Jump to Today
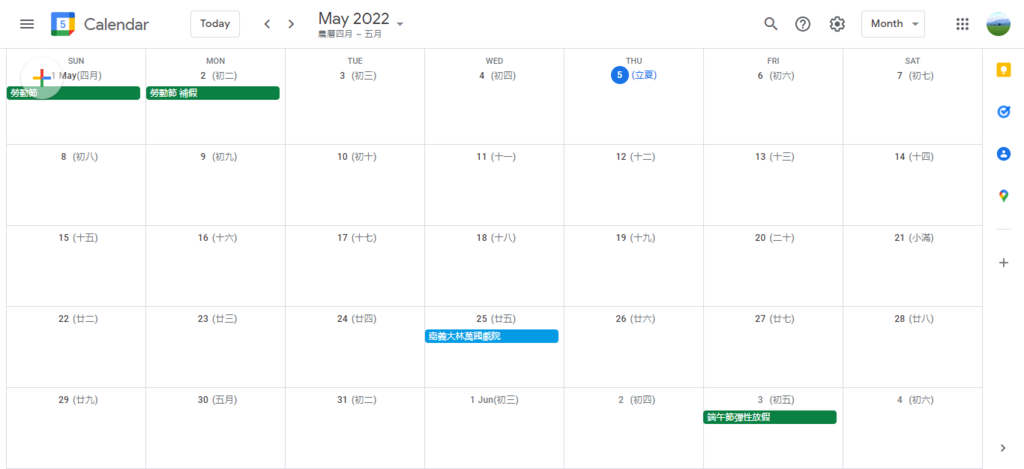The width and height of the screenshot is (1024, 469). [x=215, y=24]
